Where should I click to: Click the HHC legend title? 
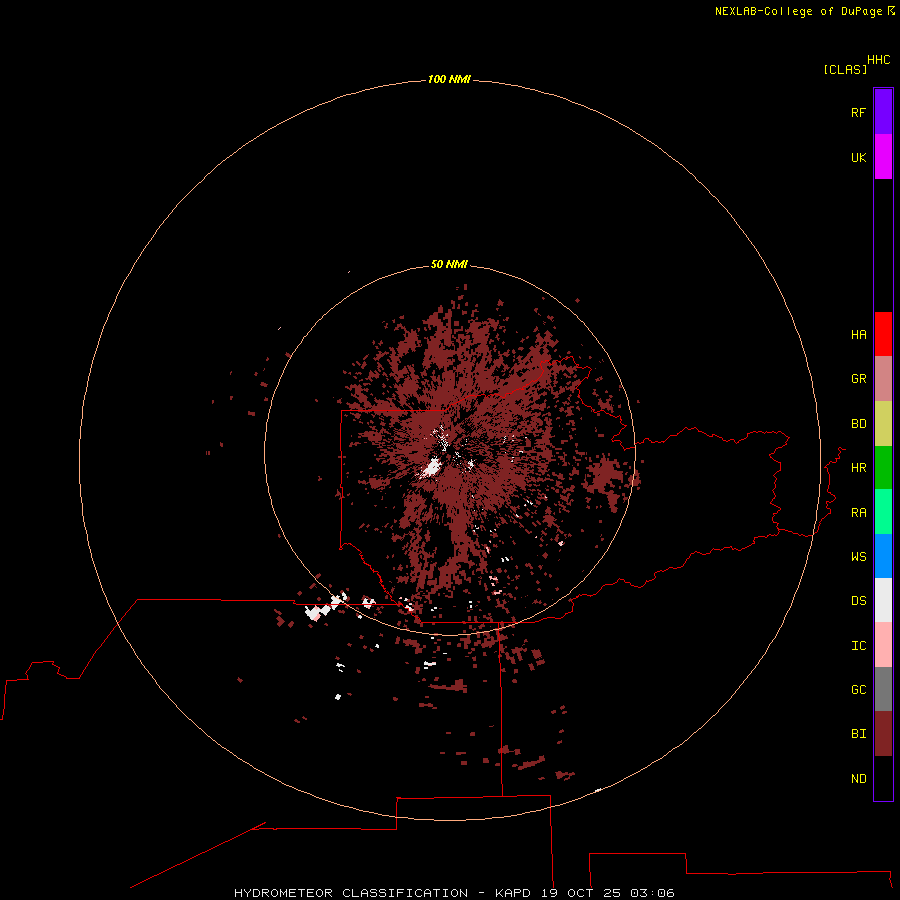[879, 60]
